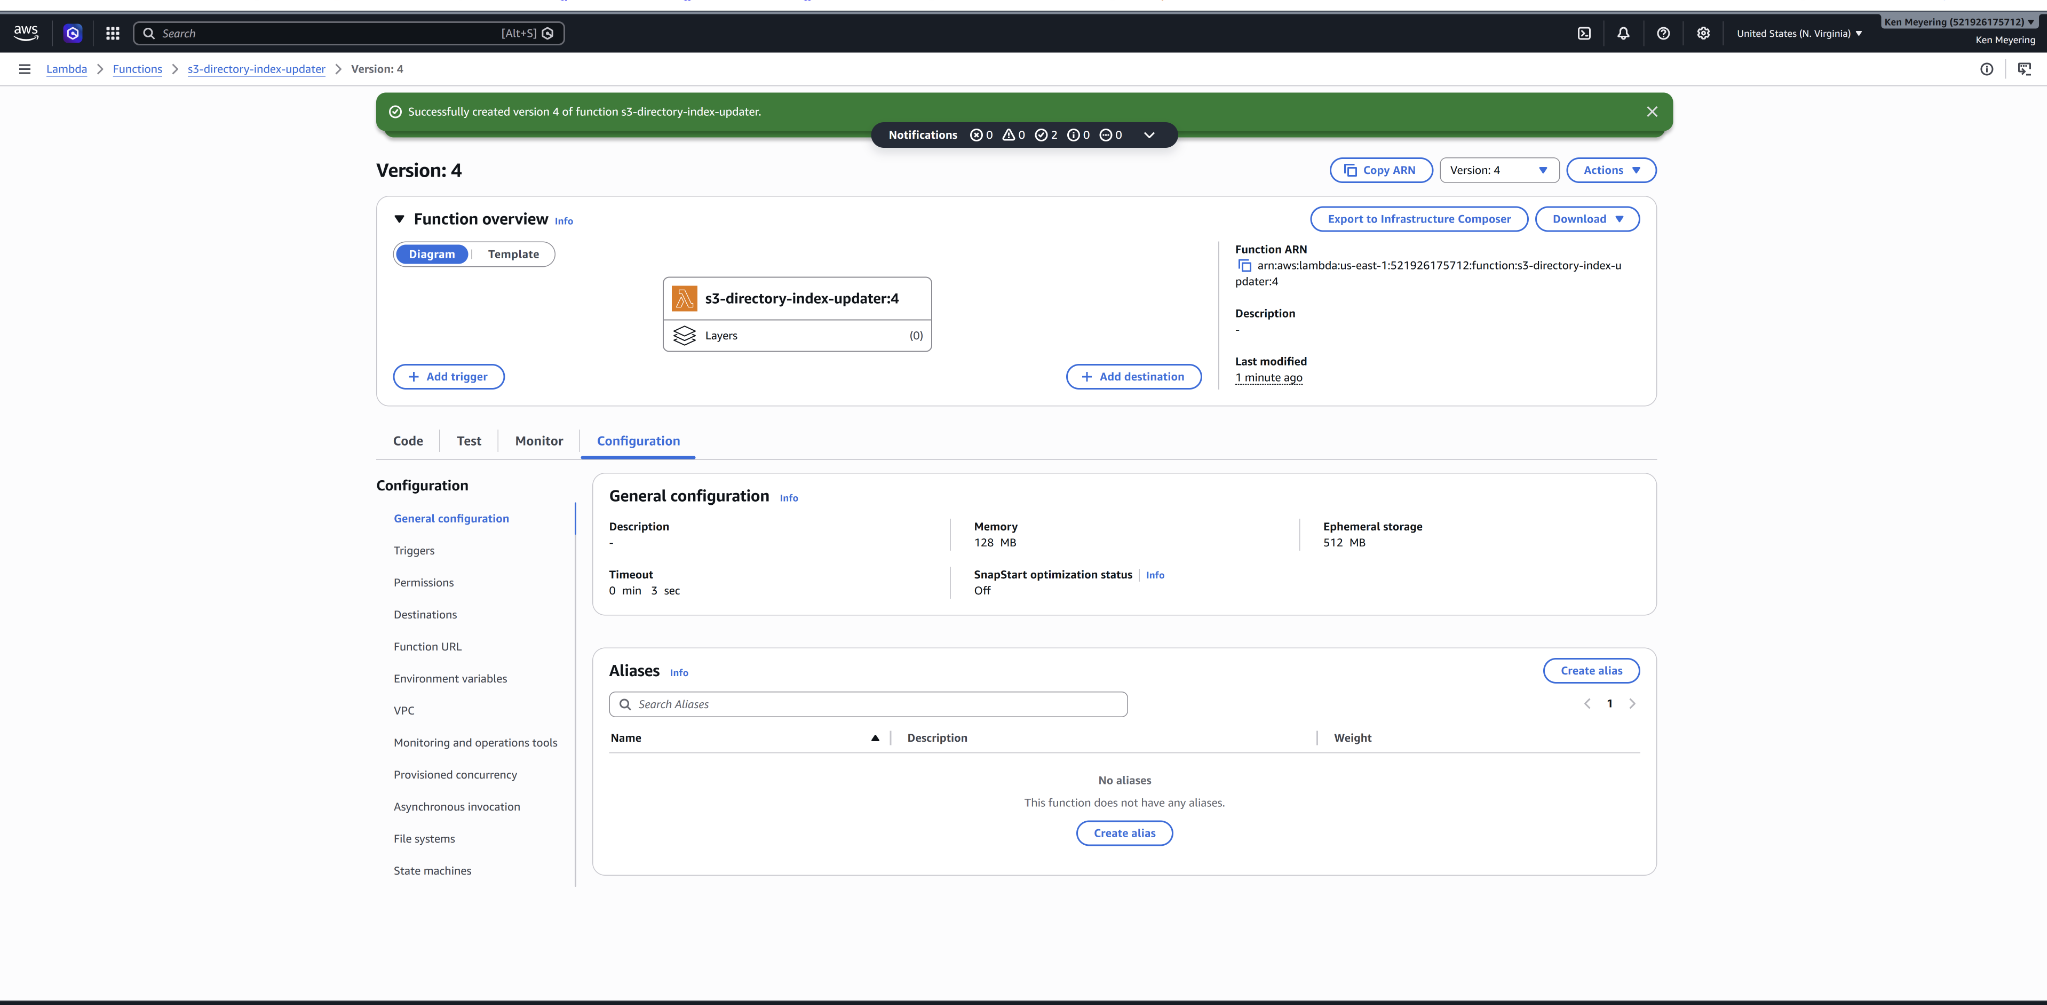Click success count icon in Notifications bar
Image resolution: width=2047 pixels, height=1005 pixels.
[1041, 135]
